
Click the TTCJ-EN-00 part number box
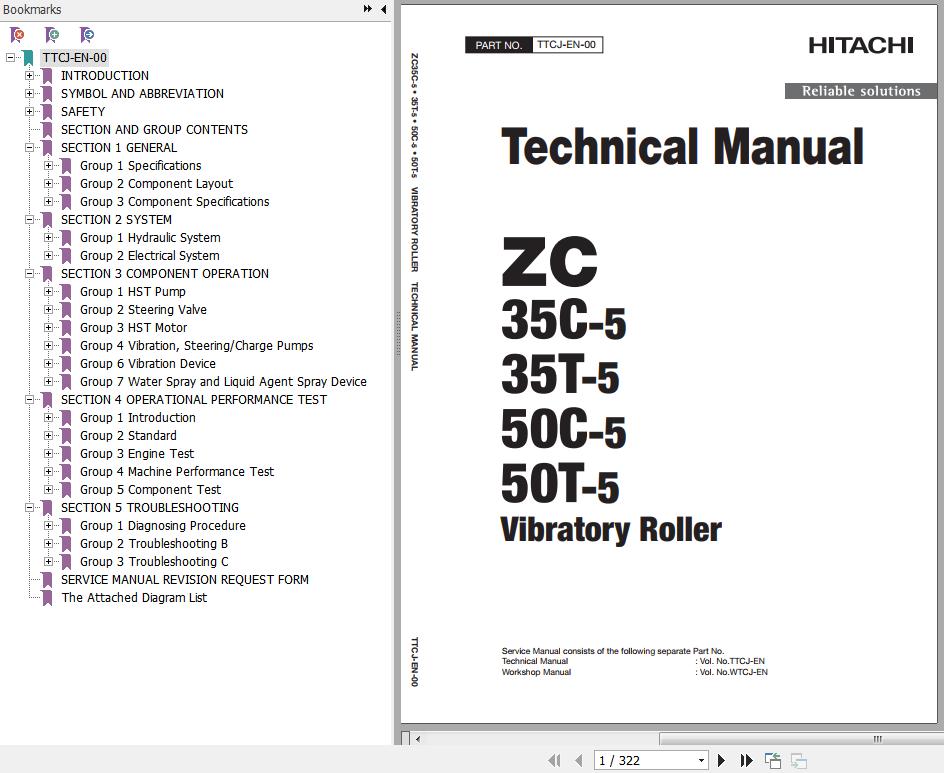pyautogui.click(x=567, y=45)
